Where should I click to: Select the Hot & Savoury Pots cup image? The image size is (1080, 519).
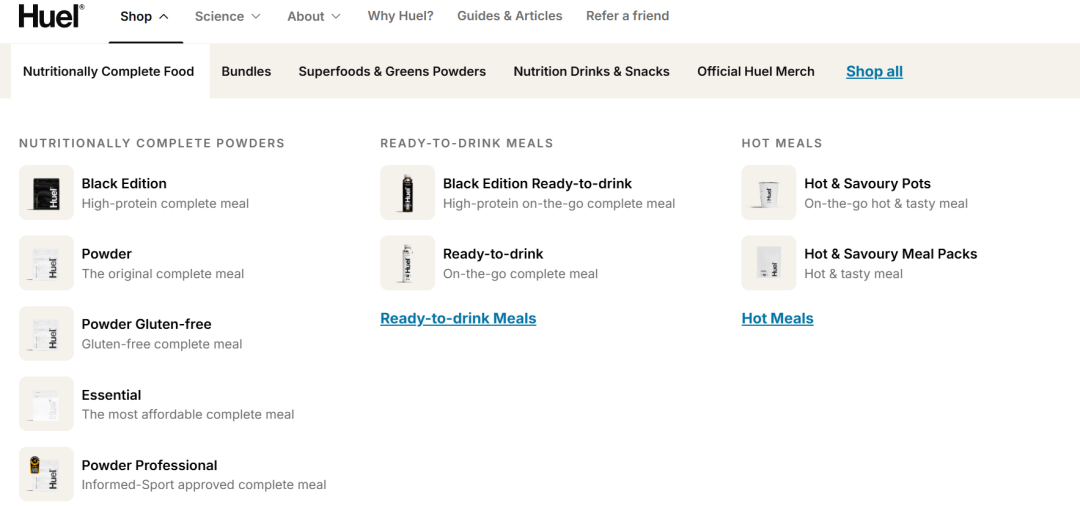click(769, 193)
